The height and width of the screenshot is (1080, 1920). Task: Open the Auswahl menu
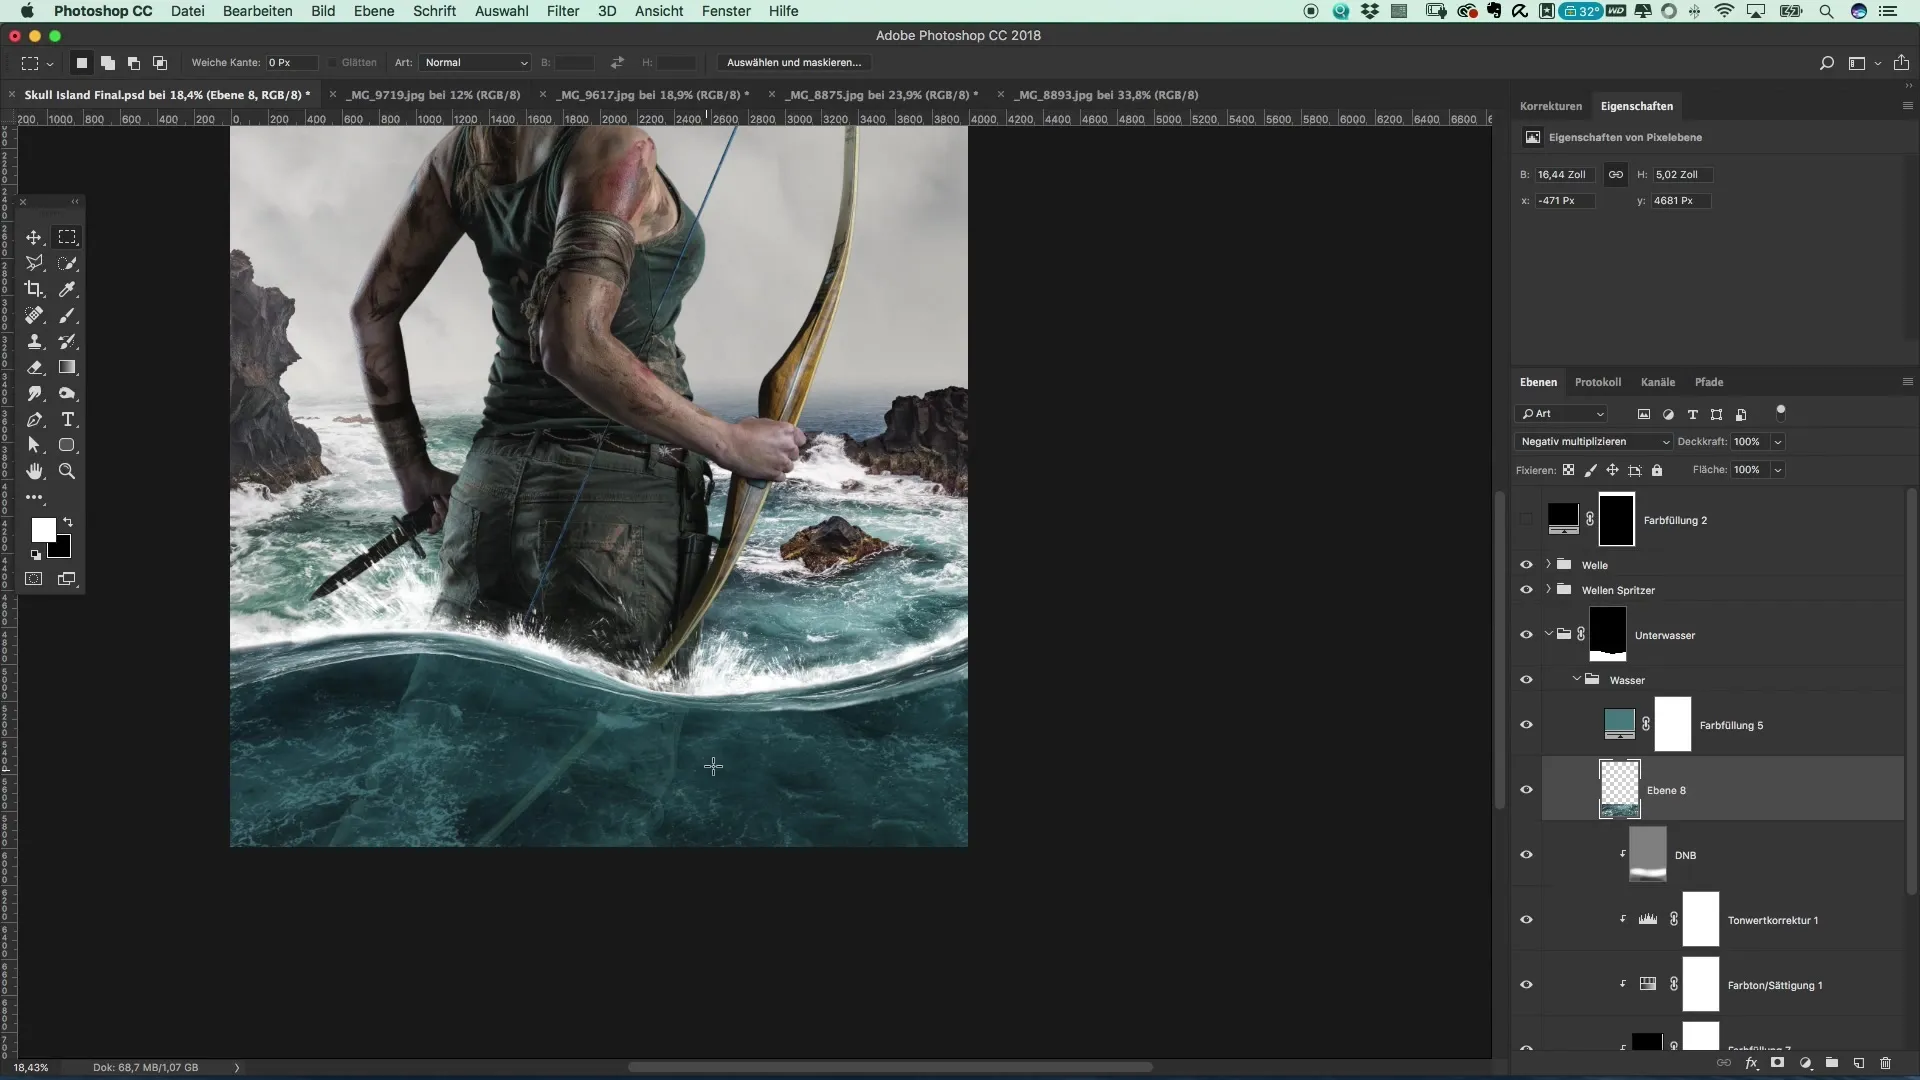pos(501,11)
